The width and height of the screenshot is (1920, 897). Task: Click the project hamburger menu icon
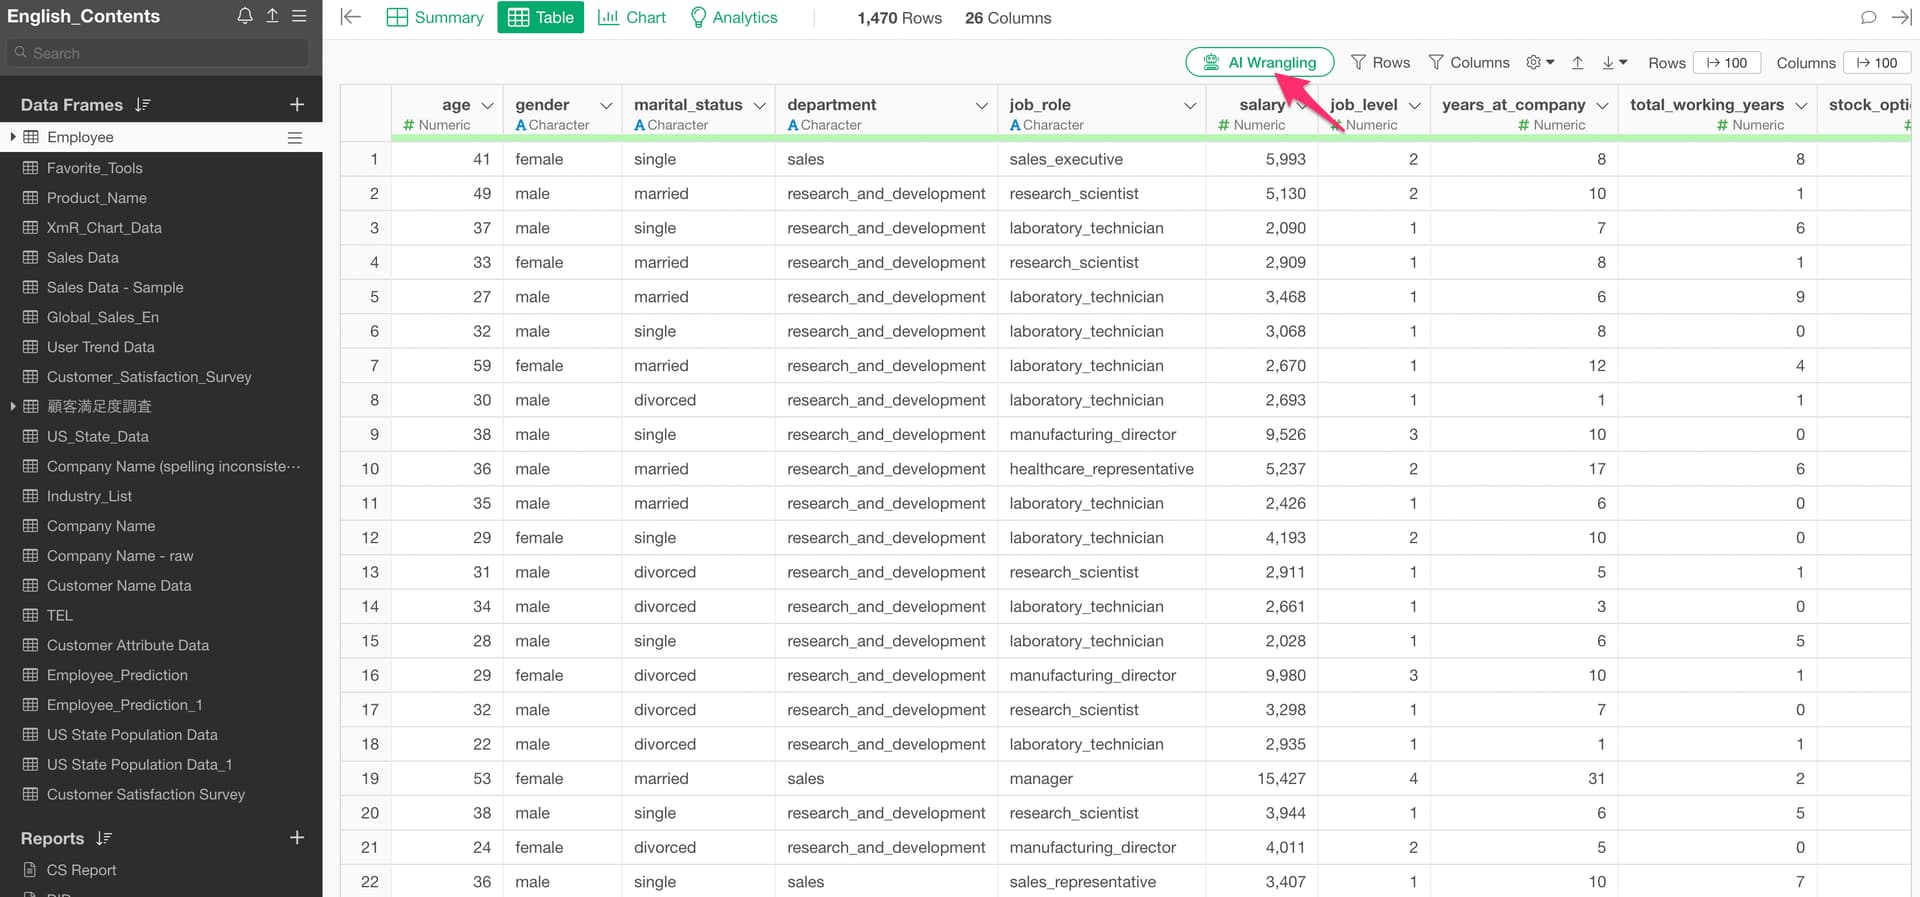coord(299,16)
